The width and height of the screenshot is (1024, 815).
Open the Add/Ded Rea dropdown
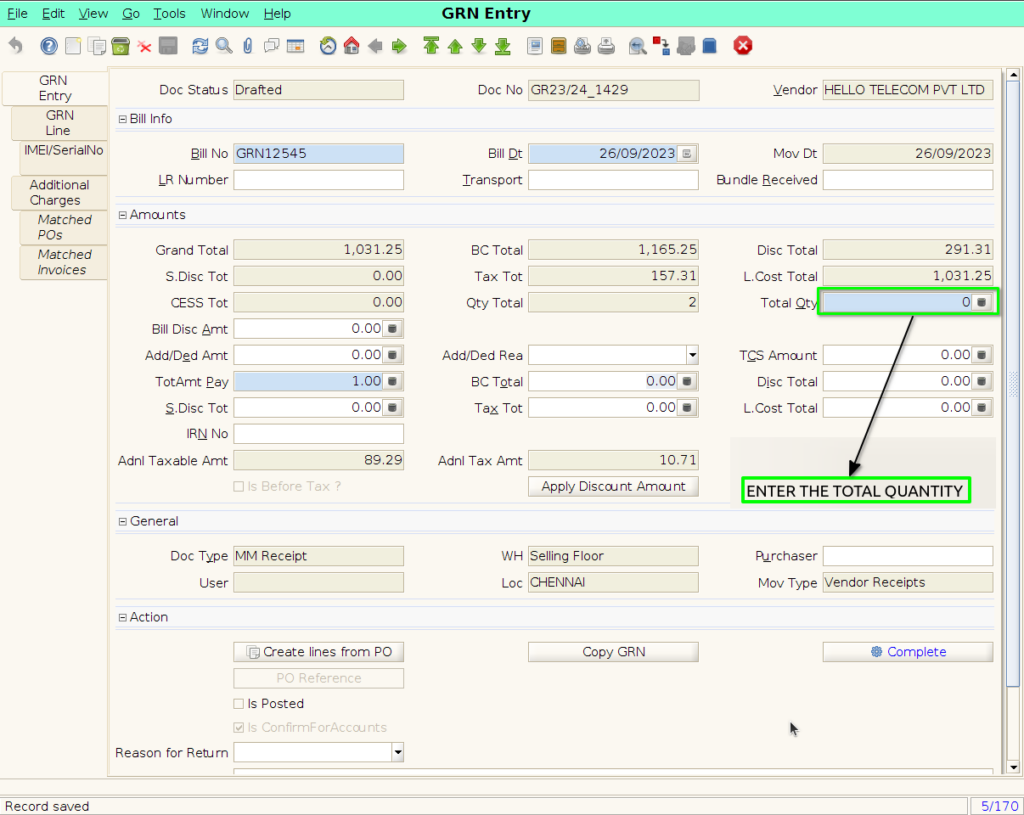click(x=692, y=355)
